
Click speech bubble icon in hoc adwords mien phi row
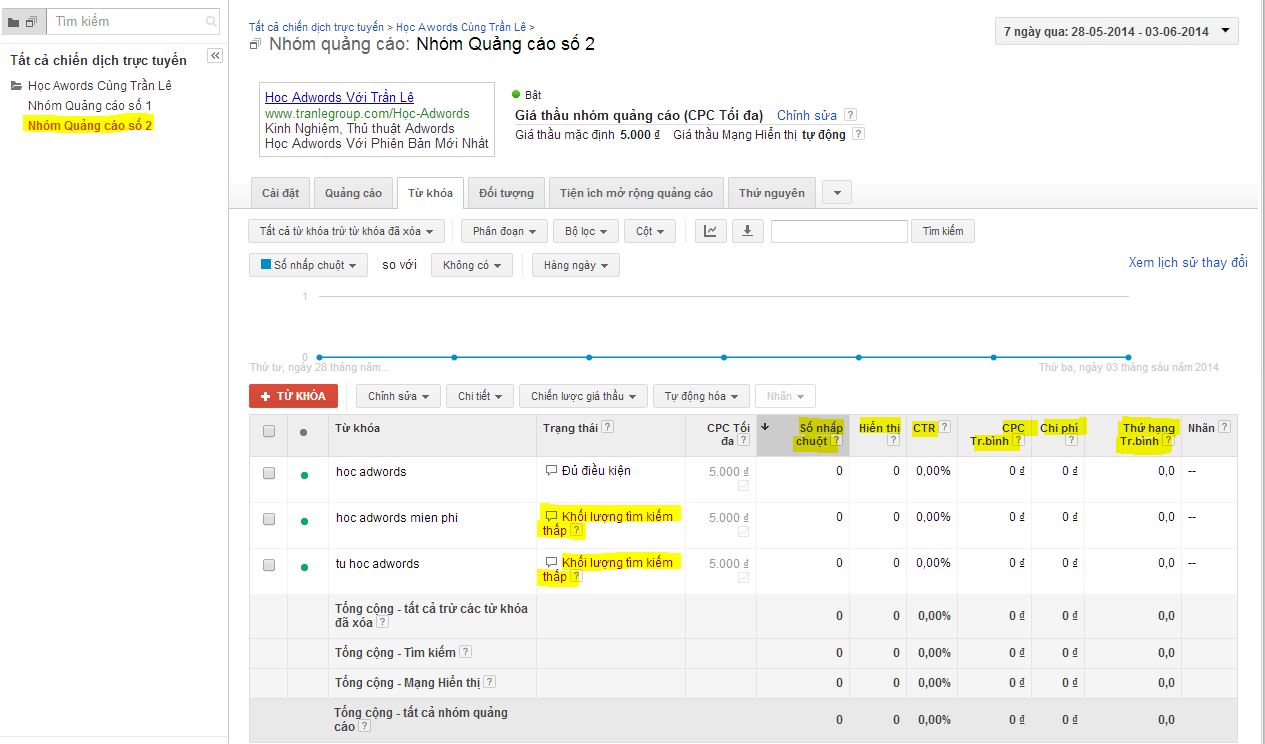point(550,517)
